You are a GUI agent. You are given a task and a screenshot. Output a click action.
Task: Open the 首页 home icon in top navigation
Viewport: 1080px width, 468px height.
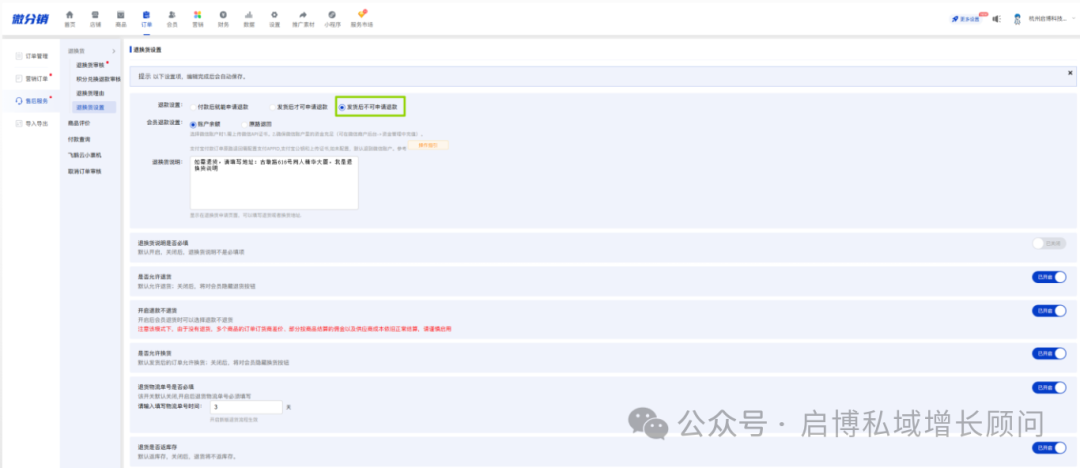[x=69, y=17]
